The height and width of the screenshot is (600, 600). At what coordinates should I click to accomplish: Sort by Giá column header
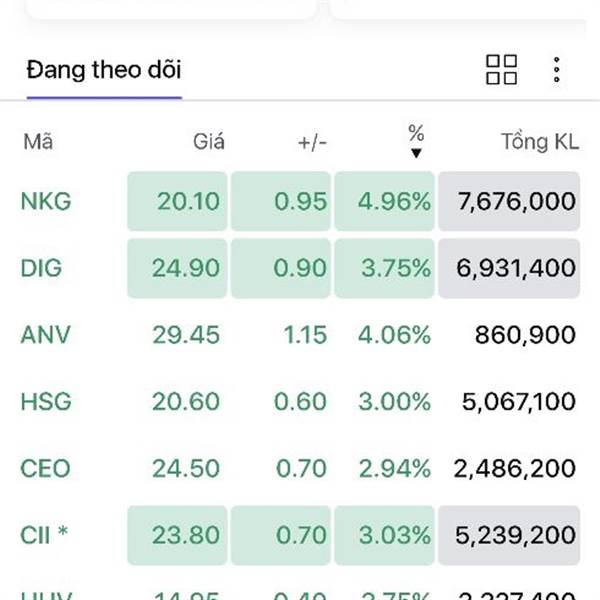pyautogui.click(x=209, y=142)
